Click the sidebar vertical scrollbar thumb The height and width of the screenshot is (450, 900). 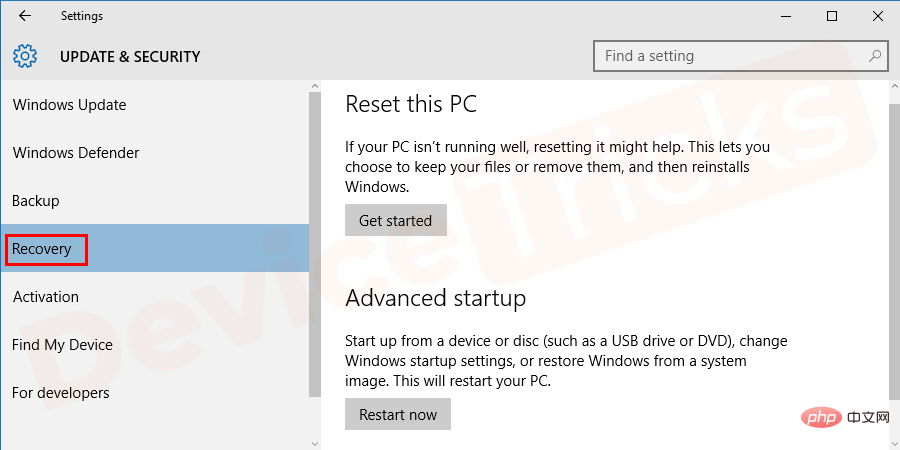[315, 244]
